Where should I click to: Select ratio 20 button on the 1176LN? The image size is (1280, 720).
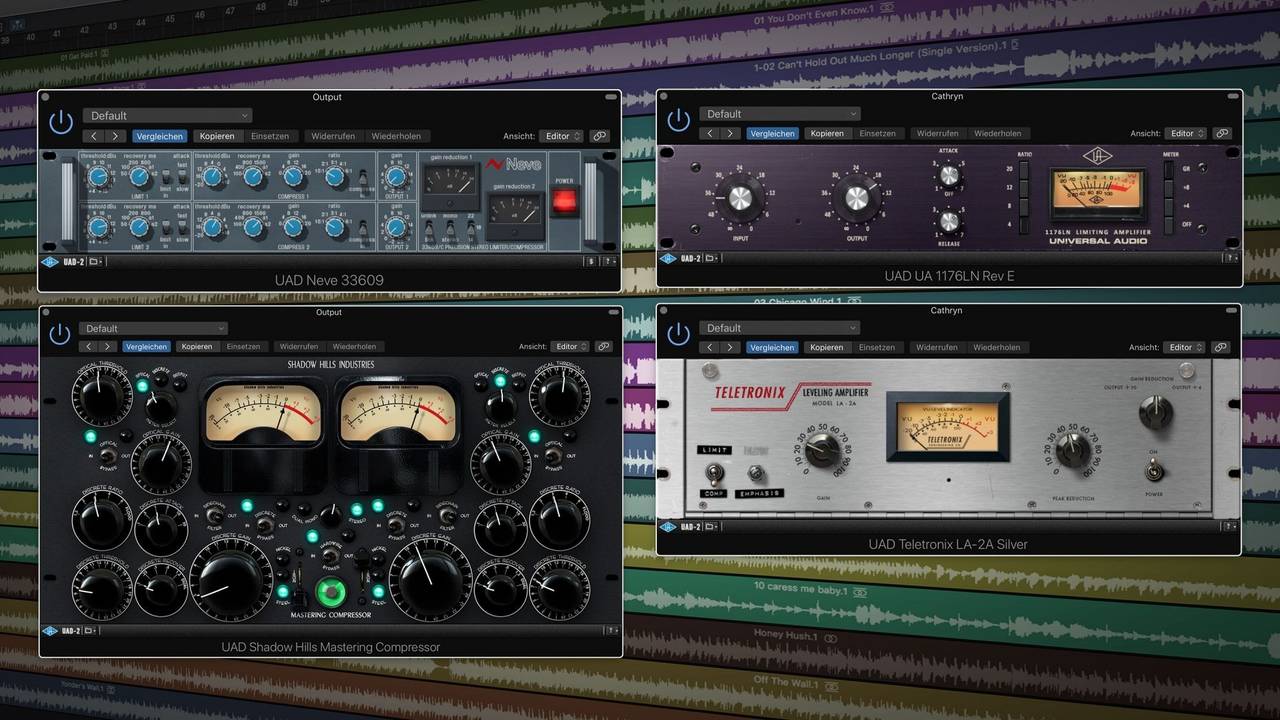click(x=1023, y=172)
